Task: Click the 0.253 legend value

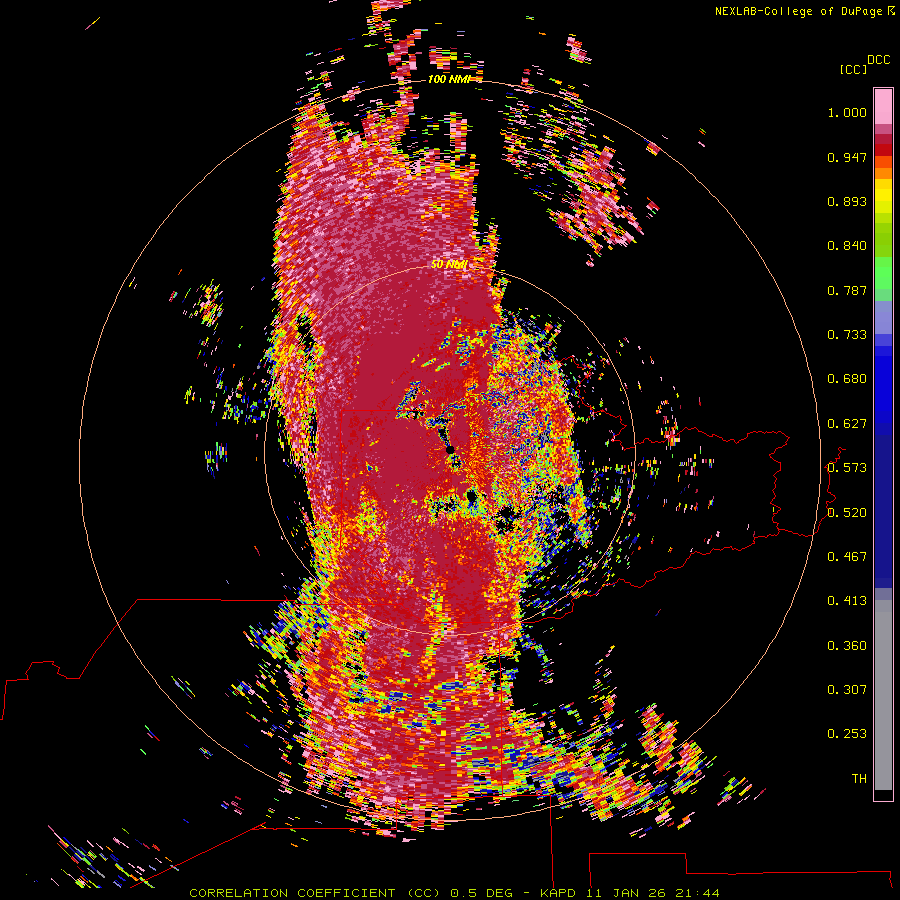Action: (847, 734)
